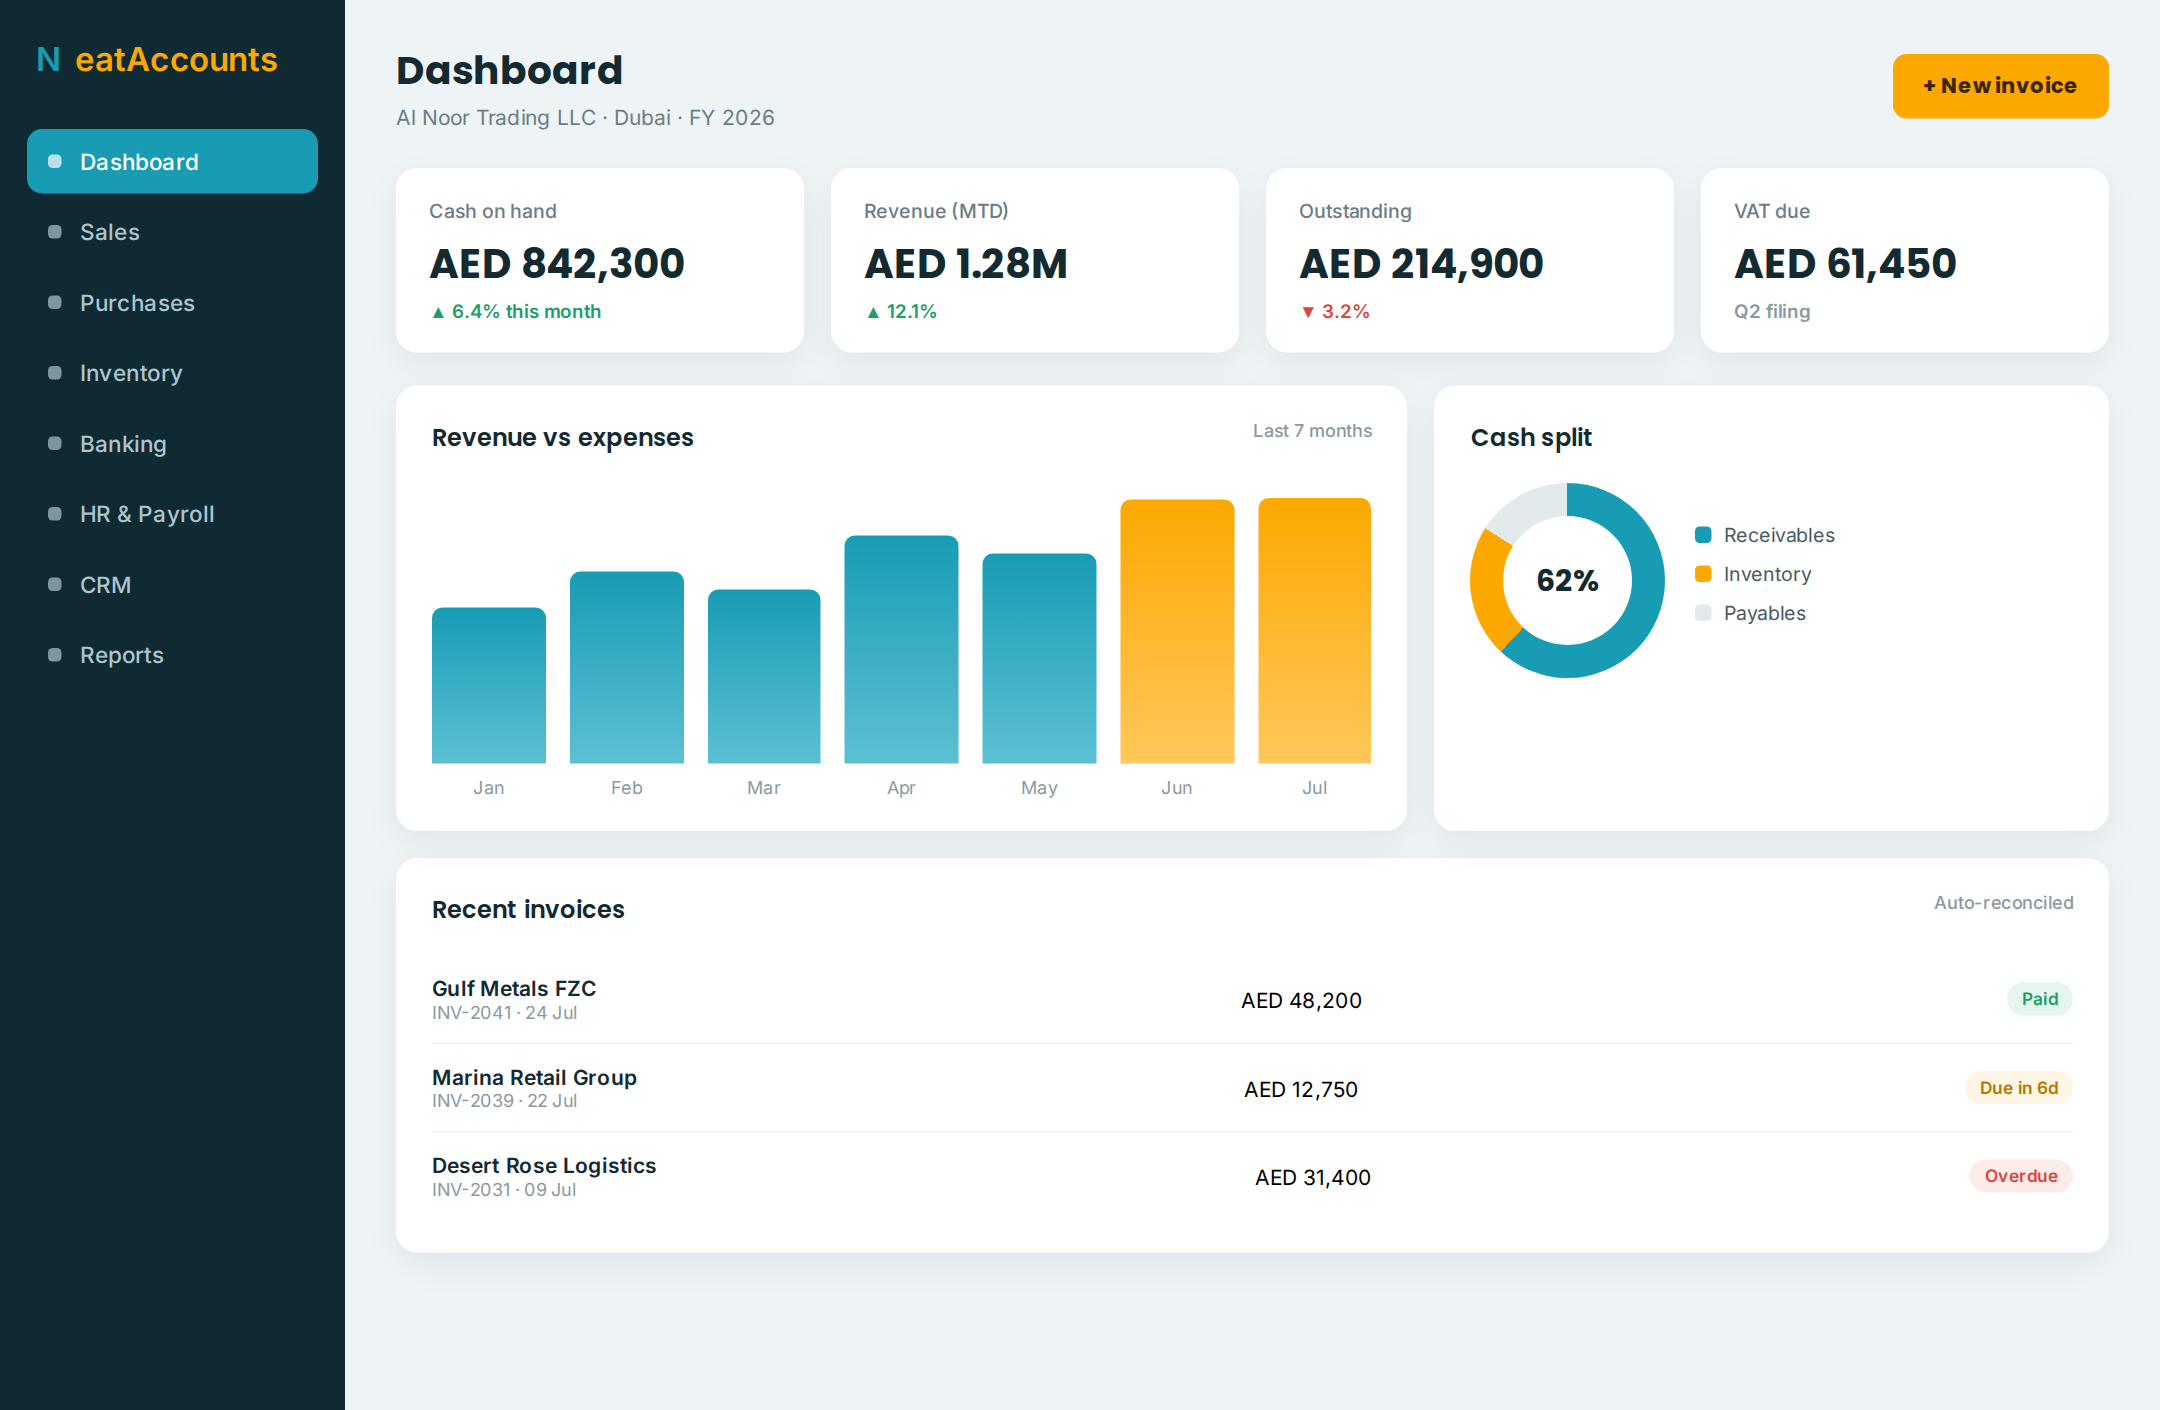Click the 3.2% outstanding decrease

pyautogui.click(x=1335, y=312)
